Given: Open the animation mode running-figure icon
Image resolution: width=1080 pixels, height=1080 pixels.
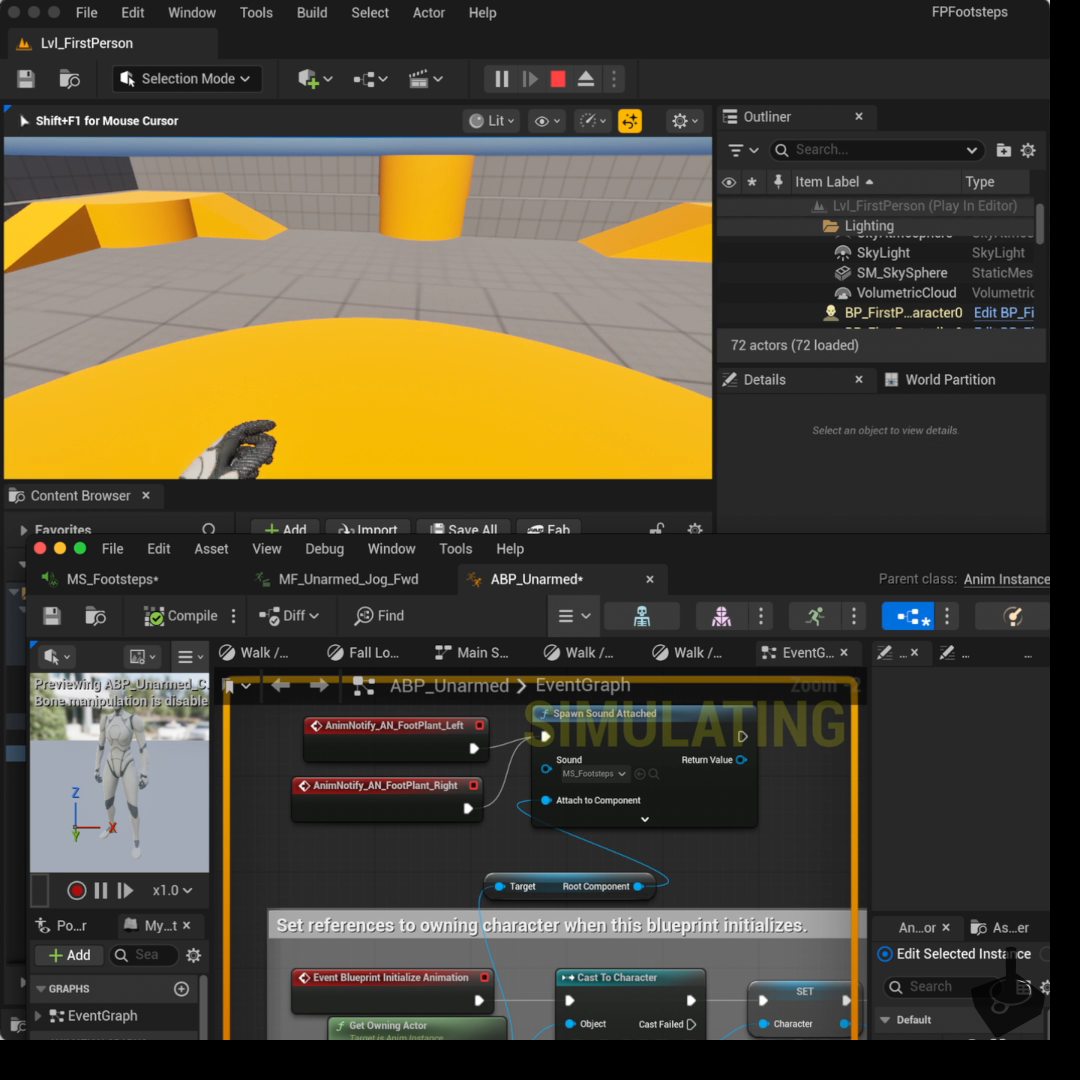Looking at the screenshot, I should pyautogui.click(x=816, y=616).
